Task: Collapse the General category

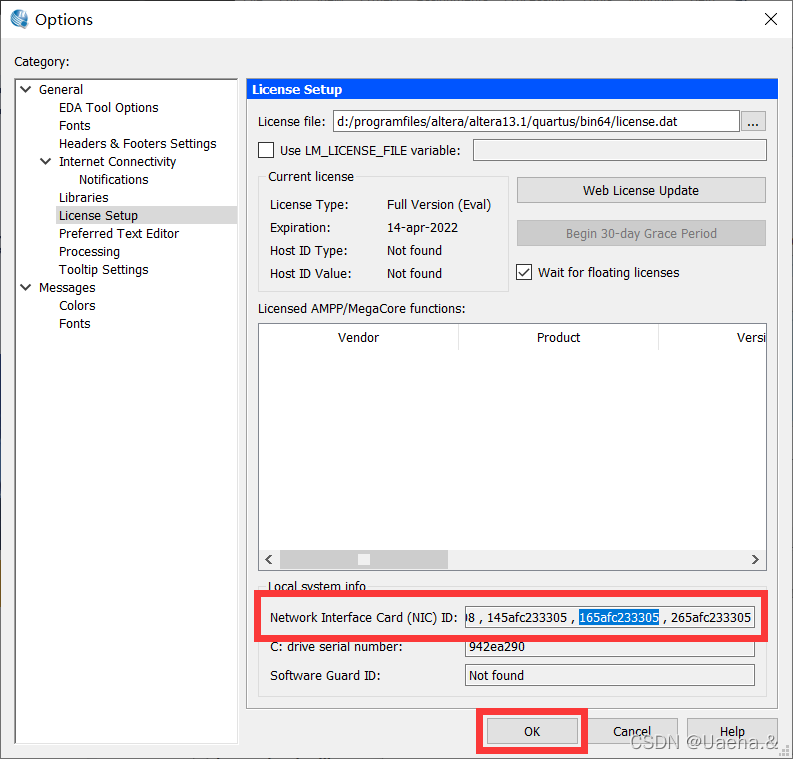Action: [x=26, y=90]
